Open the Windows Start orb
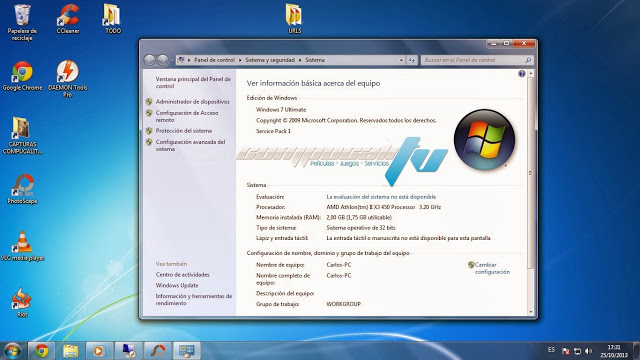This screenshot has height=360, width=640. coord(12,351)
